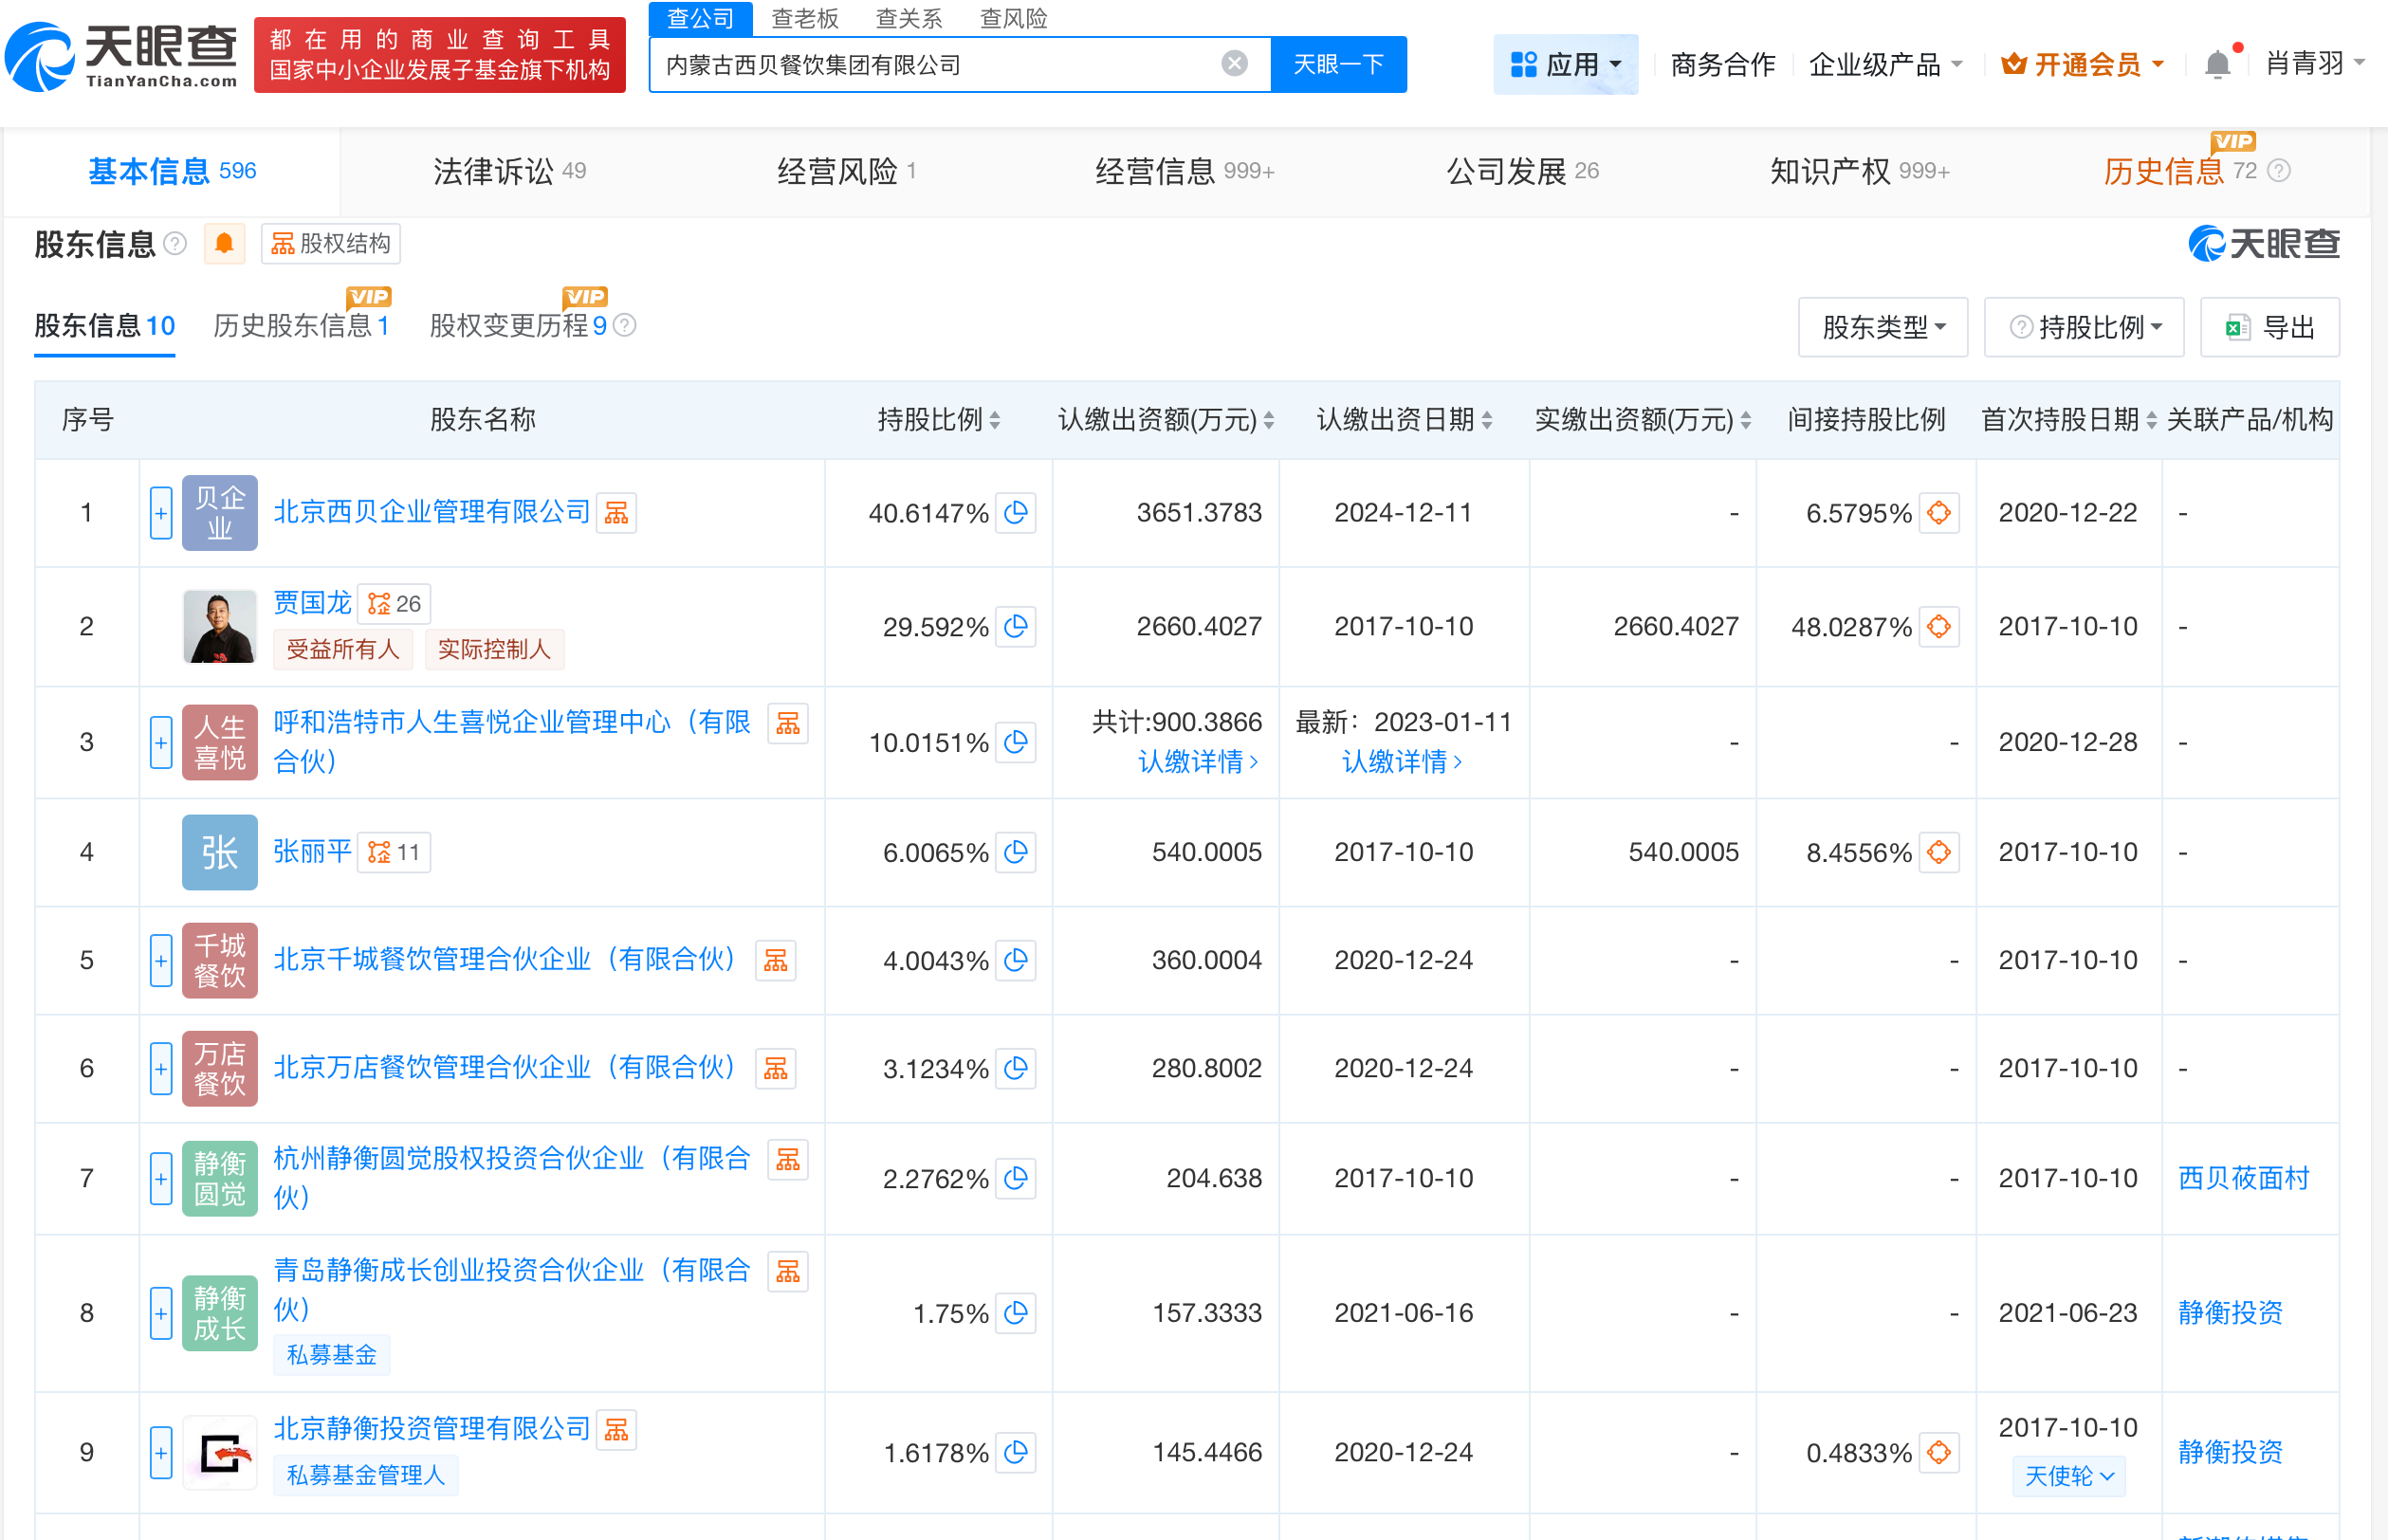Toggle sorting on the 持股比例 column

tap(993, 420)
